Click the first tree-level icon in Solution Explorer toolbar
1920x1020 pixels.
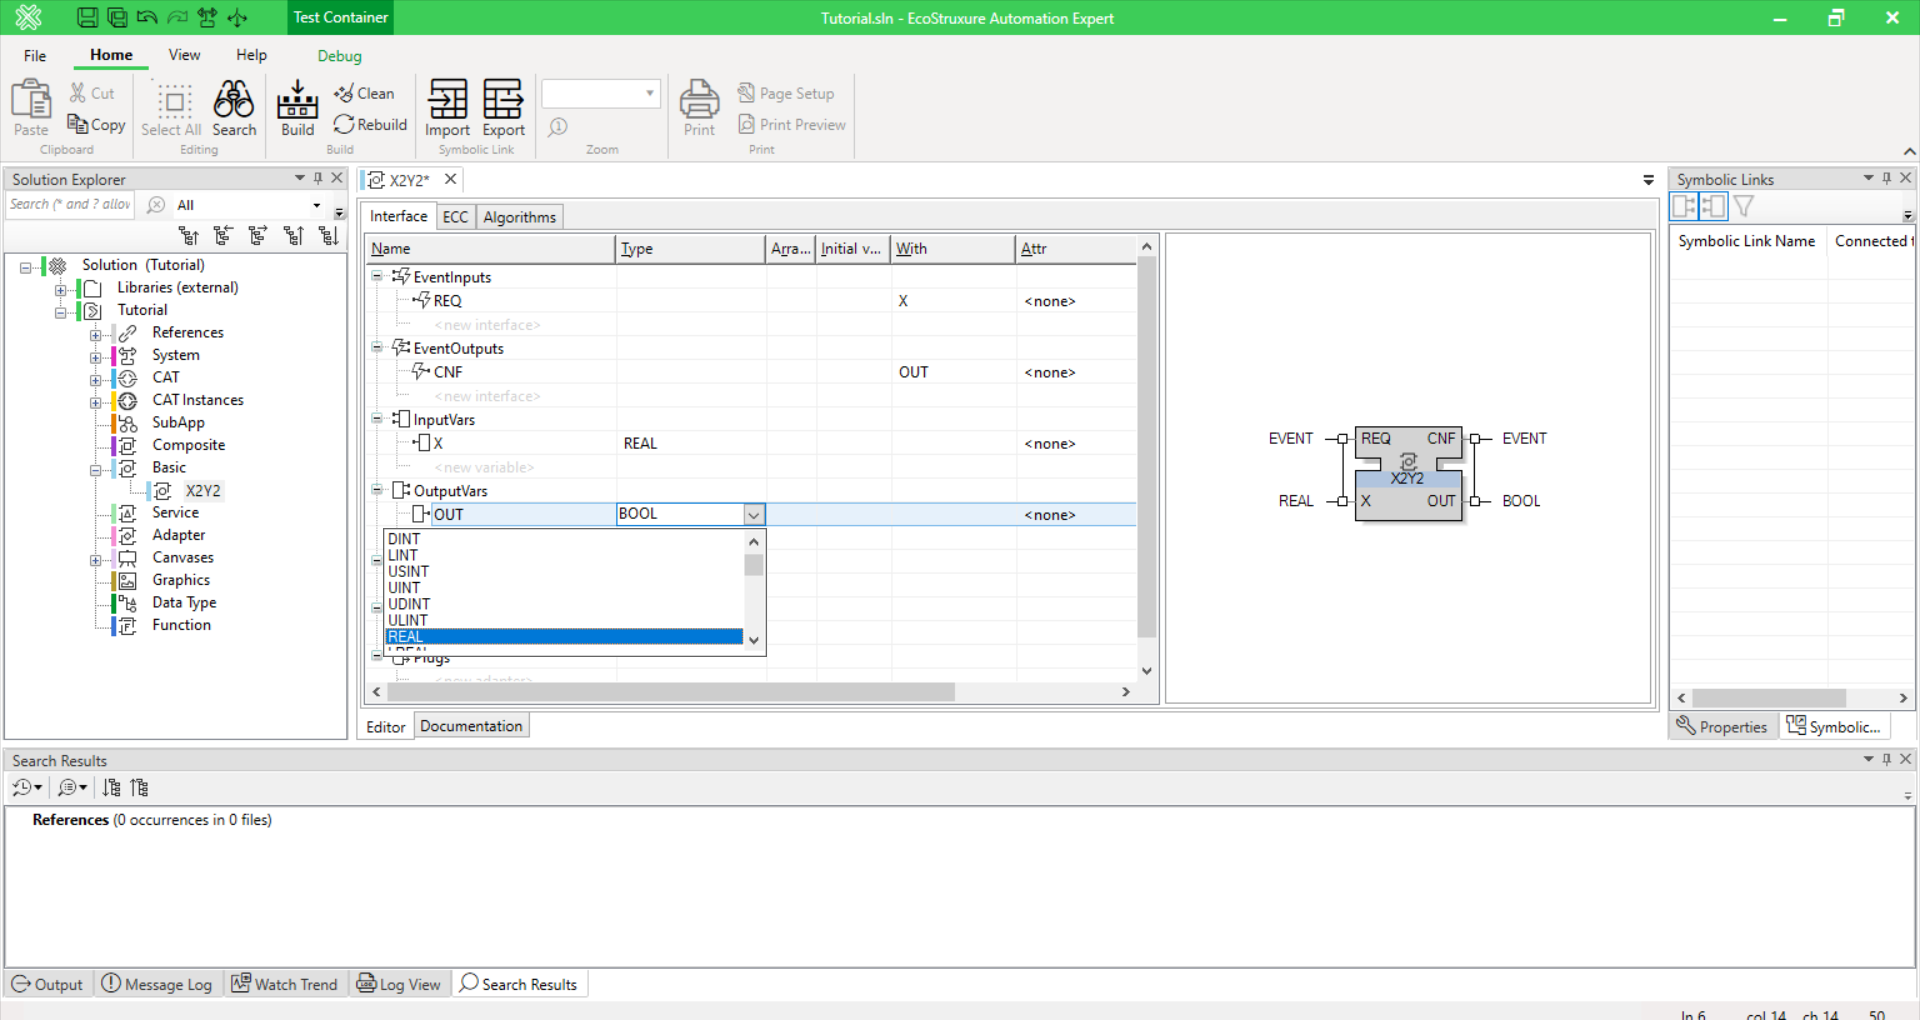click(x=188, y=236)
